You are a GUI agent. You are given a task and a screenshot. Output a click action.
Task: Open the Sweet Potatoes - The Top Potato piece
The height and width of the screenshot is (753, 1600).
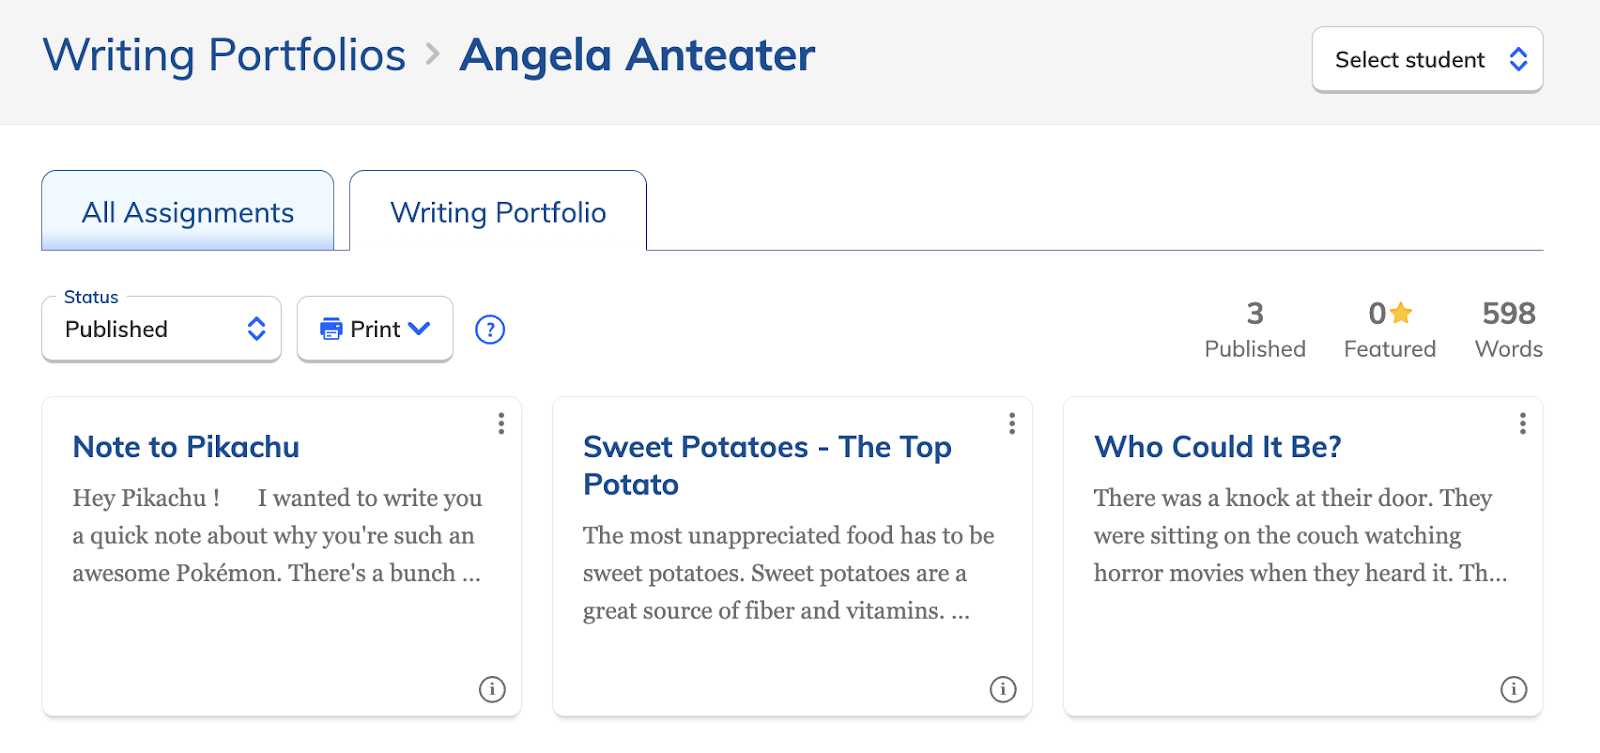[766, 465]
